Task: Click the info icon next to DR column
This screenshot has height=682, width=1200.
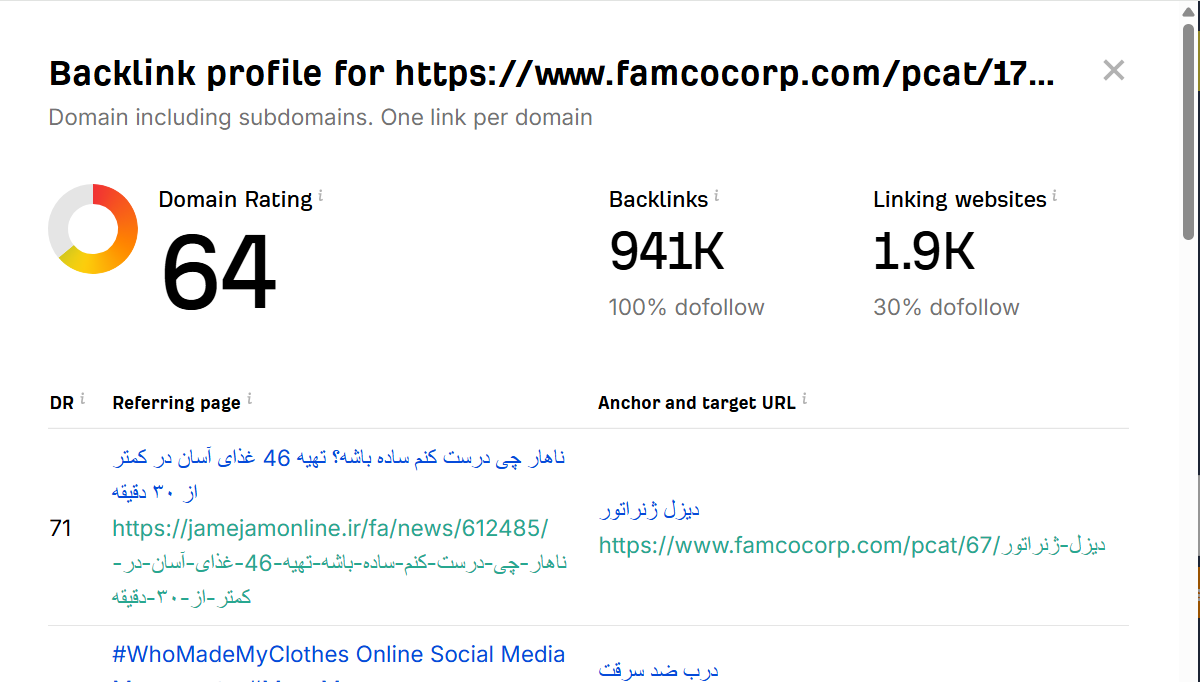Action: click(x=82, y=399)
